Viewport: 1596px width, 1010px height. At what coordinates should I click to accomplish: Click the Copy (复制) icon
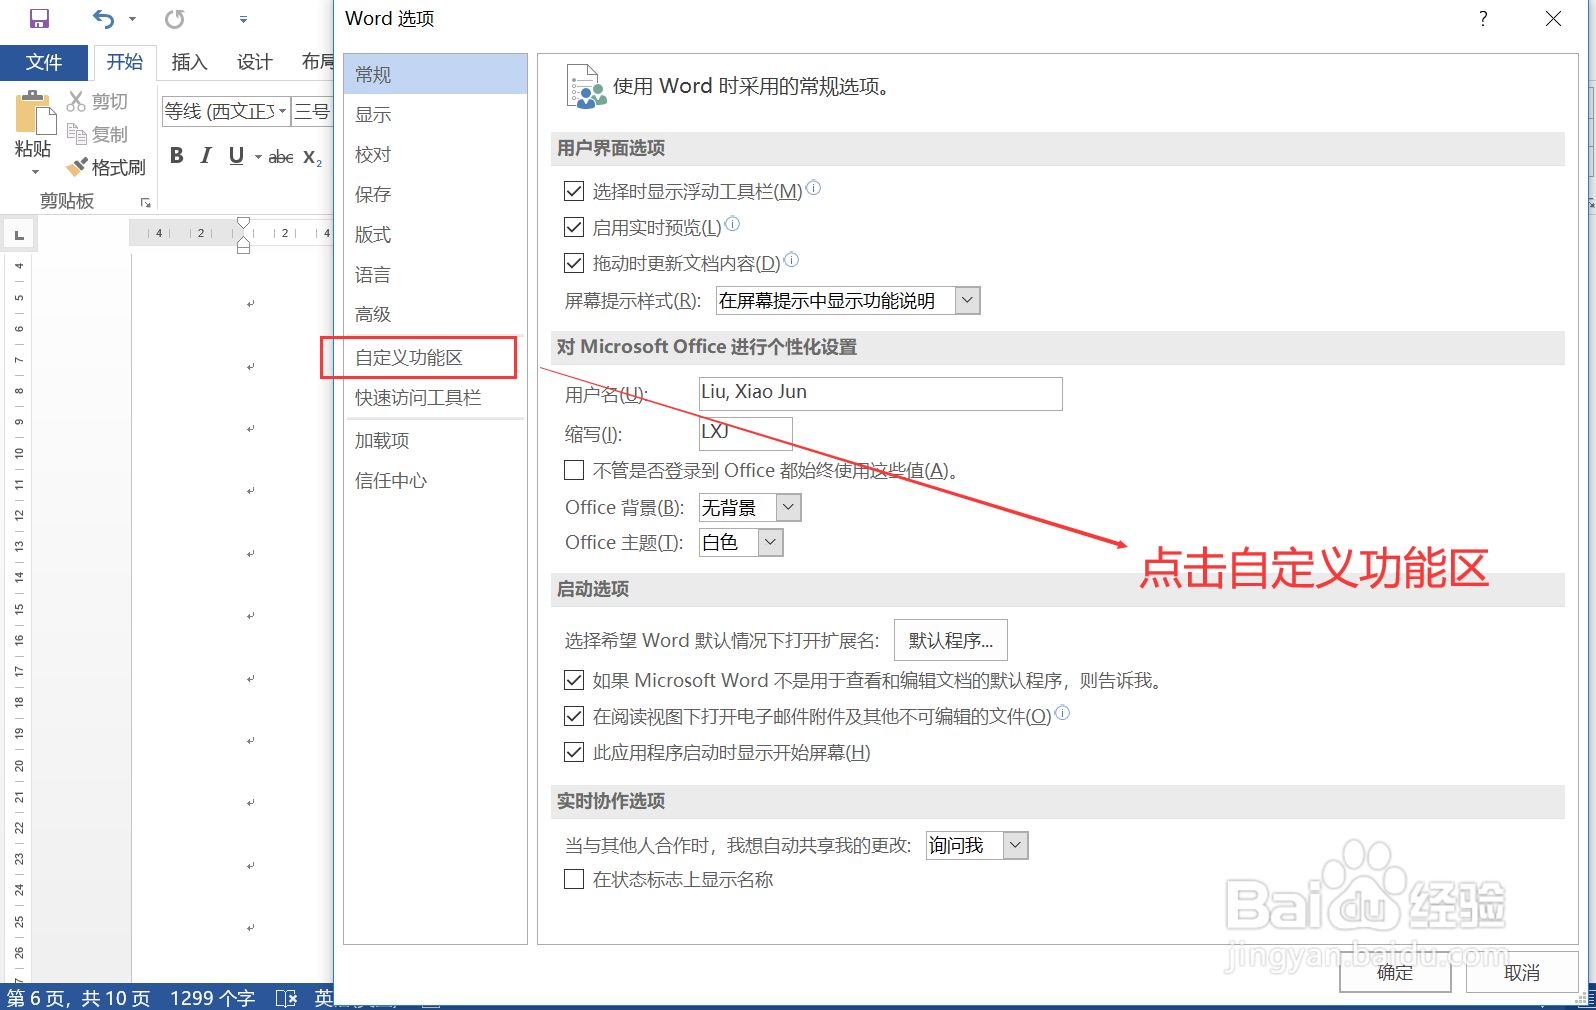76,133
